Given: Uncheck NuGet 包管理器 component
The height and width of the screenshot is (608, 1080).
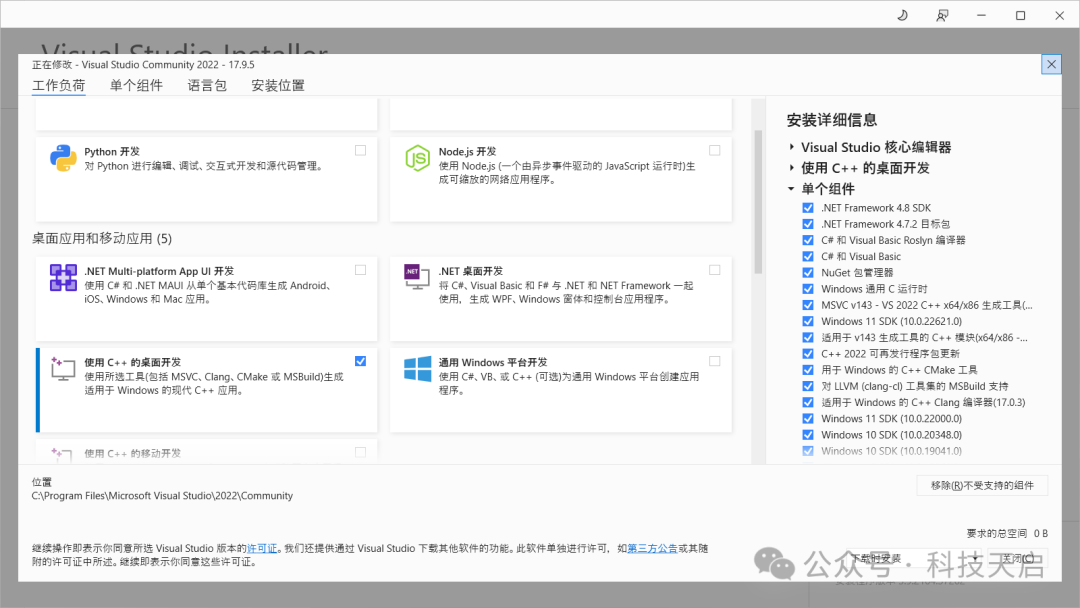Looking at the screenshot, I should 808,273.
